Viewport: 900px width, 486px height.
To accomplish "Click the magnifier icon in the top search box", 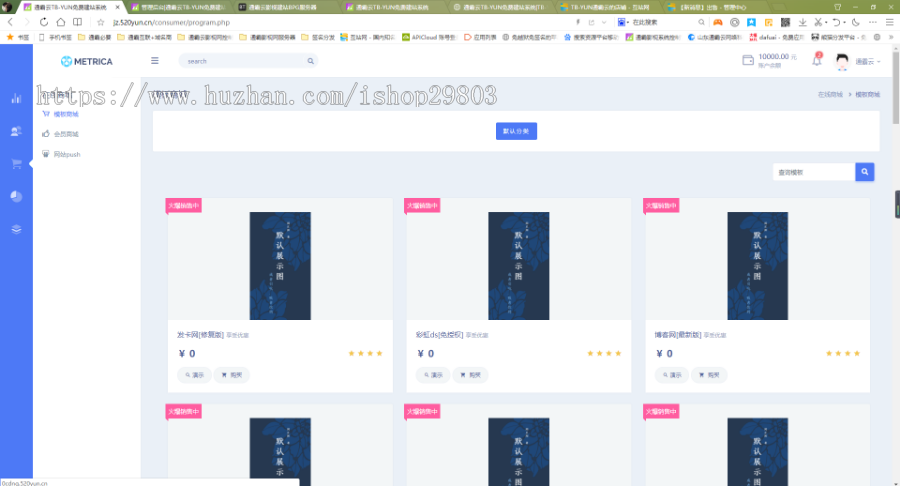I will pyautogui.click(x=311, y=61).
